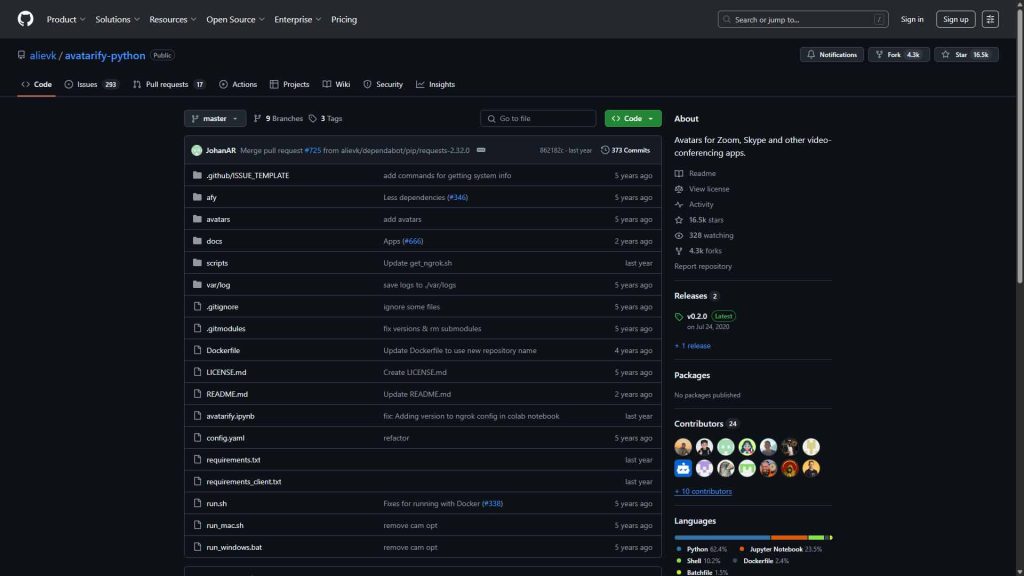The image size is (1024, 576).
Task: Open the afy folder
Action: pyautogui.click(x=212, y=197)
